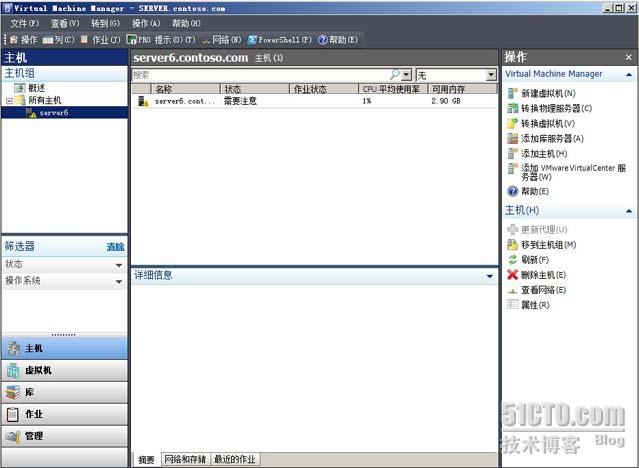Open the search options dropdown arrow

[x=406, y=75]
